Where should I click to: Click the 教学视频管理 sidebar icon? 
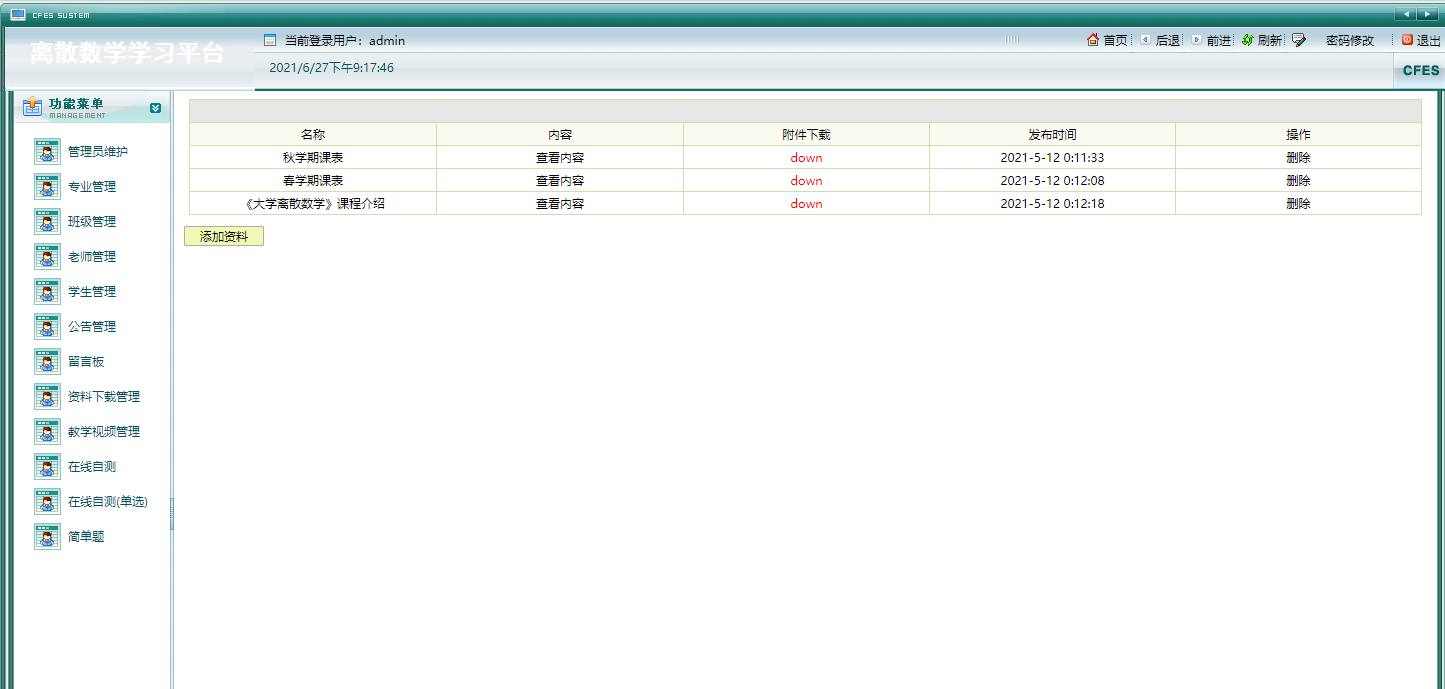(47, 432)
